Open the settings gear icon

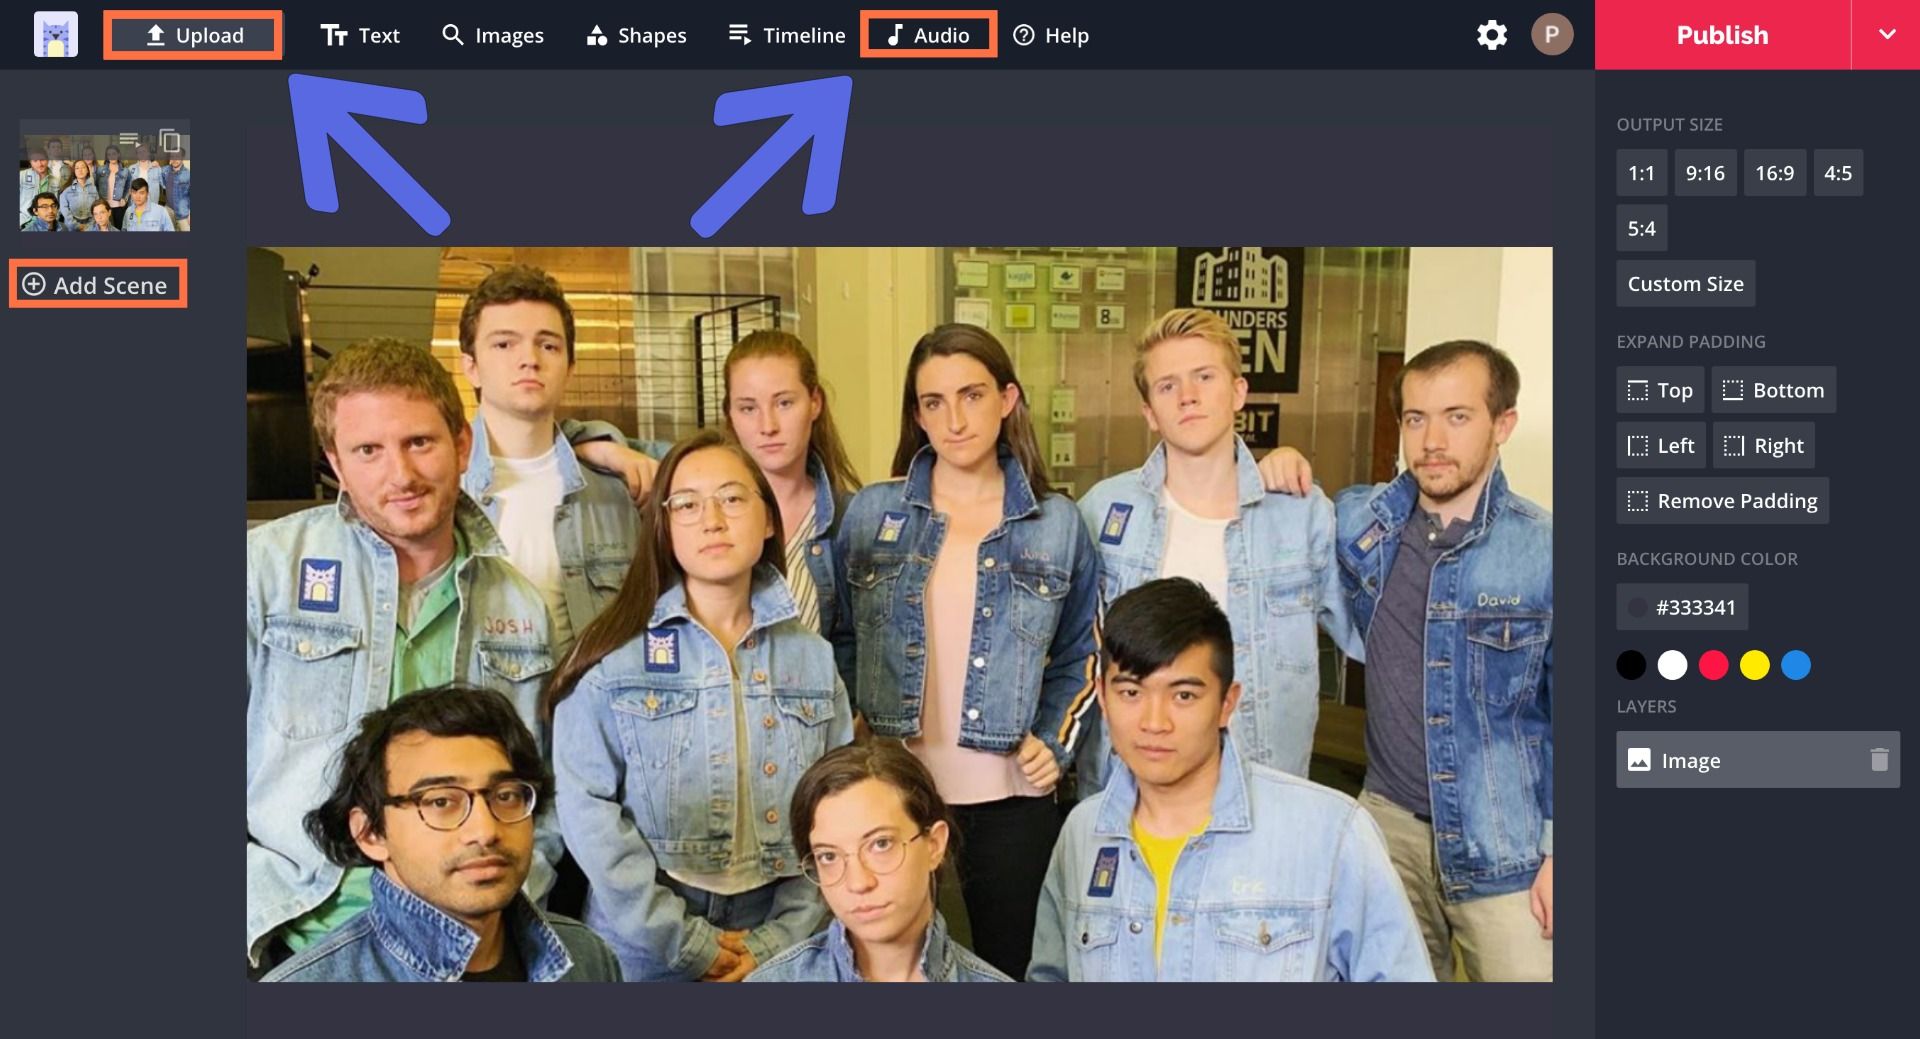pyautogui.click(x=1491, y=35)
